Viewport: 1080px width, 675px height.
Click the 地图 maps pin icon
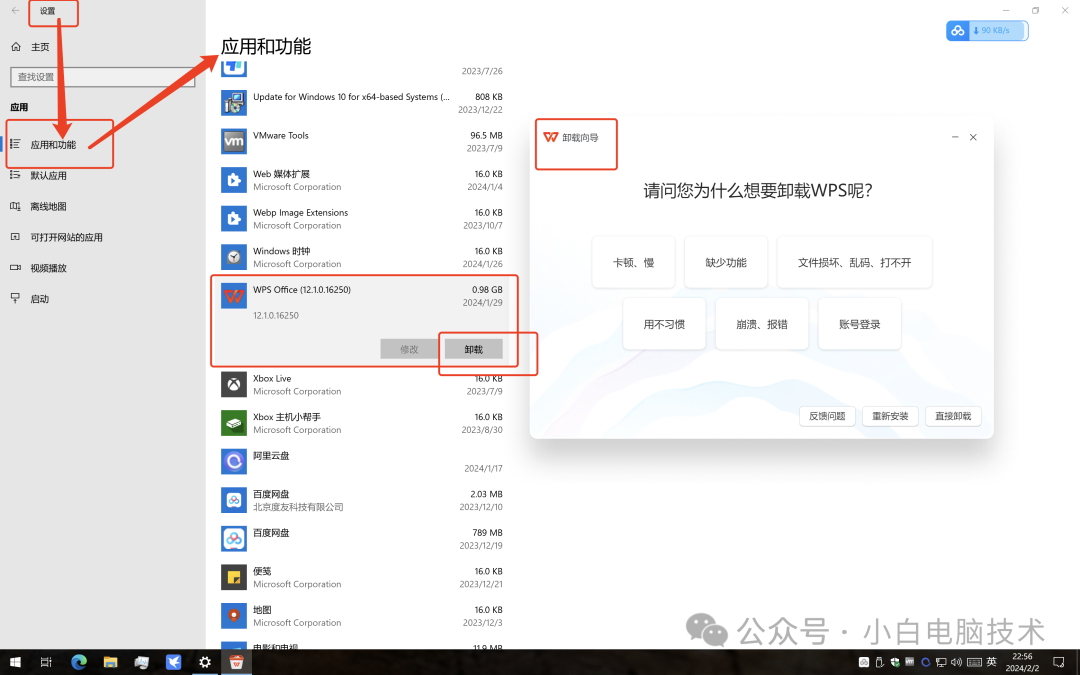pos(234,616)
